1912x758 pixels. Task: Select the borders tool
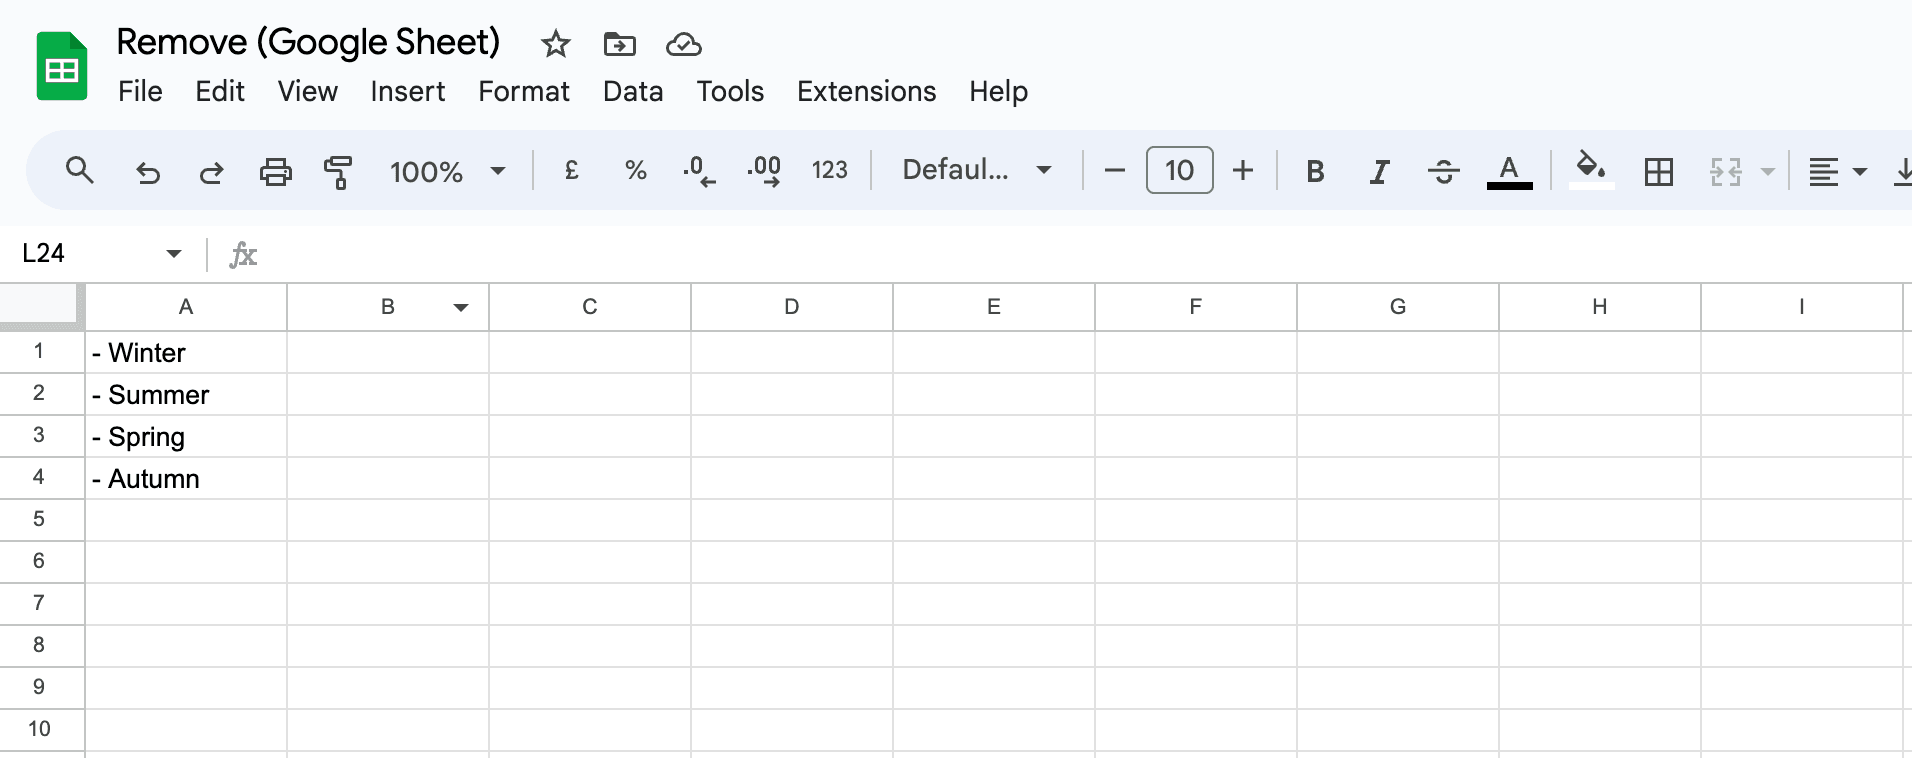coord(1659,170)
